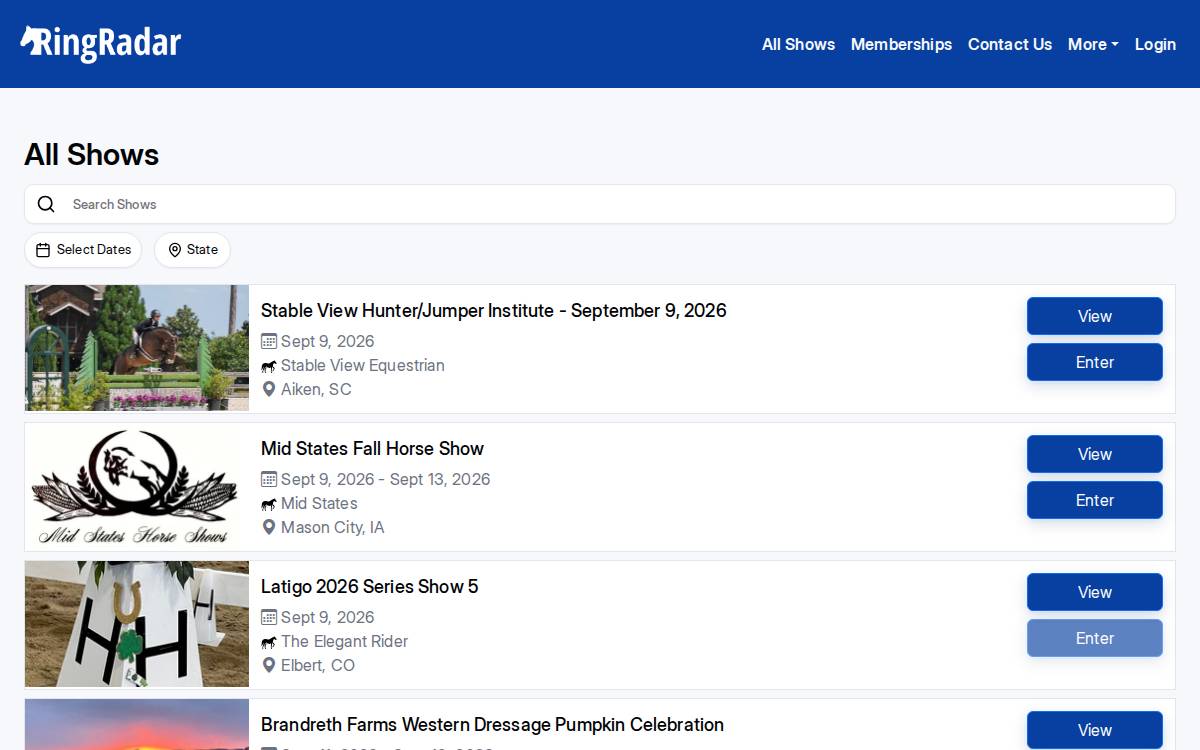The height and width of the screenshot is (750, 1200).
Task: Click the "Latigo 2026 Series Show 5" title
Action: pyautogui.click(x=370, y=587)
